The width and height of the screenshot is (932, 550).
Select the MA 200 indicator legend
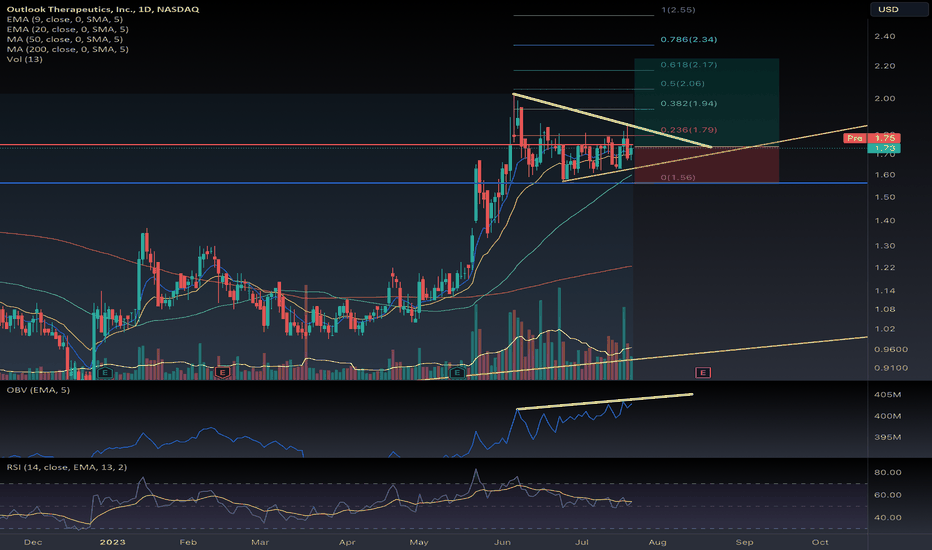(x=68, y=49)
